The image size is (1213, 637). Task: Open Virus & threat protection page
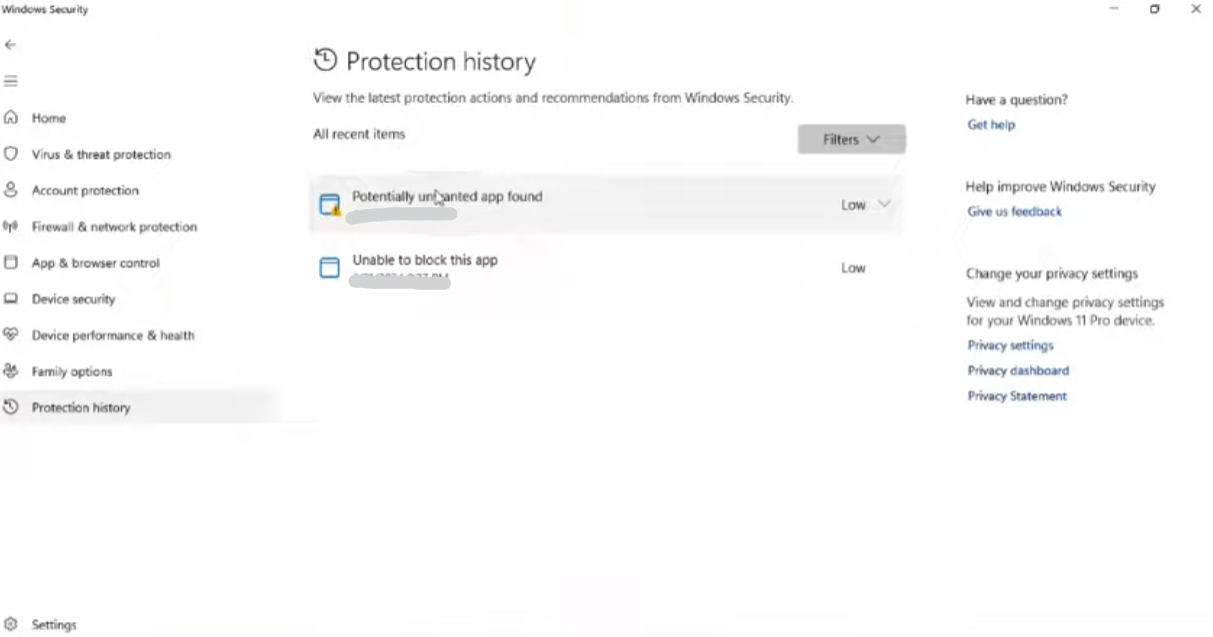click(x=101, y=155)
